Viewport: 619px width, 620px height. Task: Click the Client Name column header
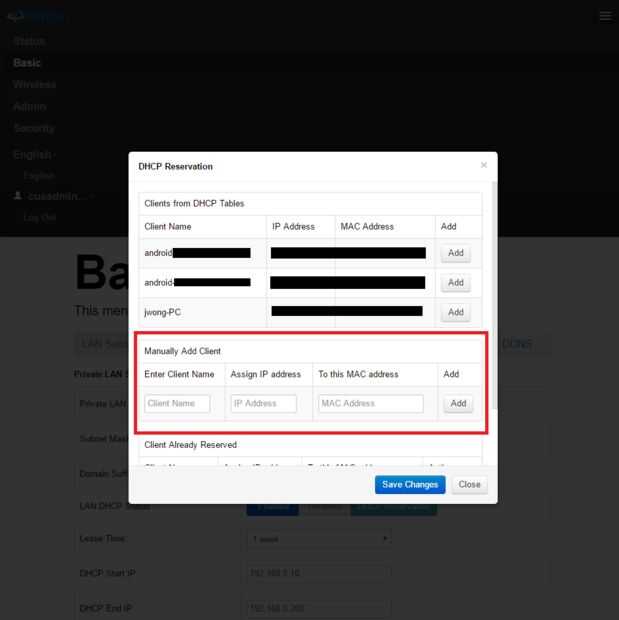pyautogui.click(x=168, y=227)
